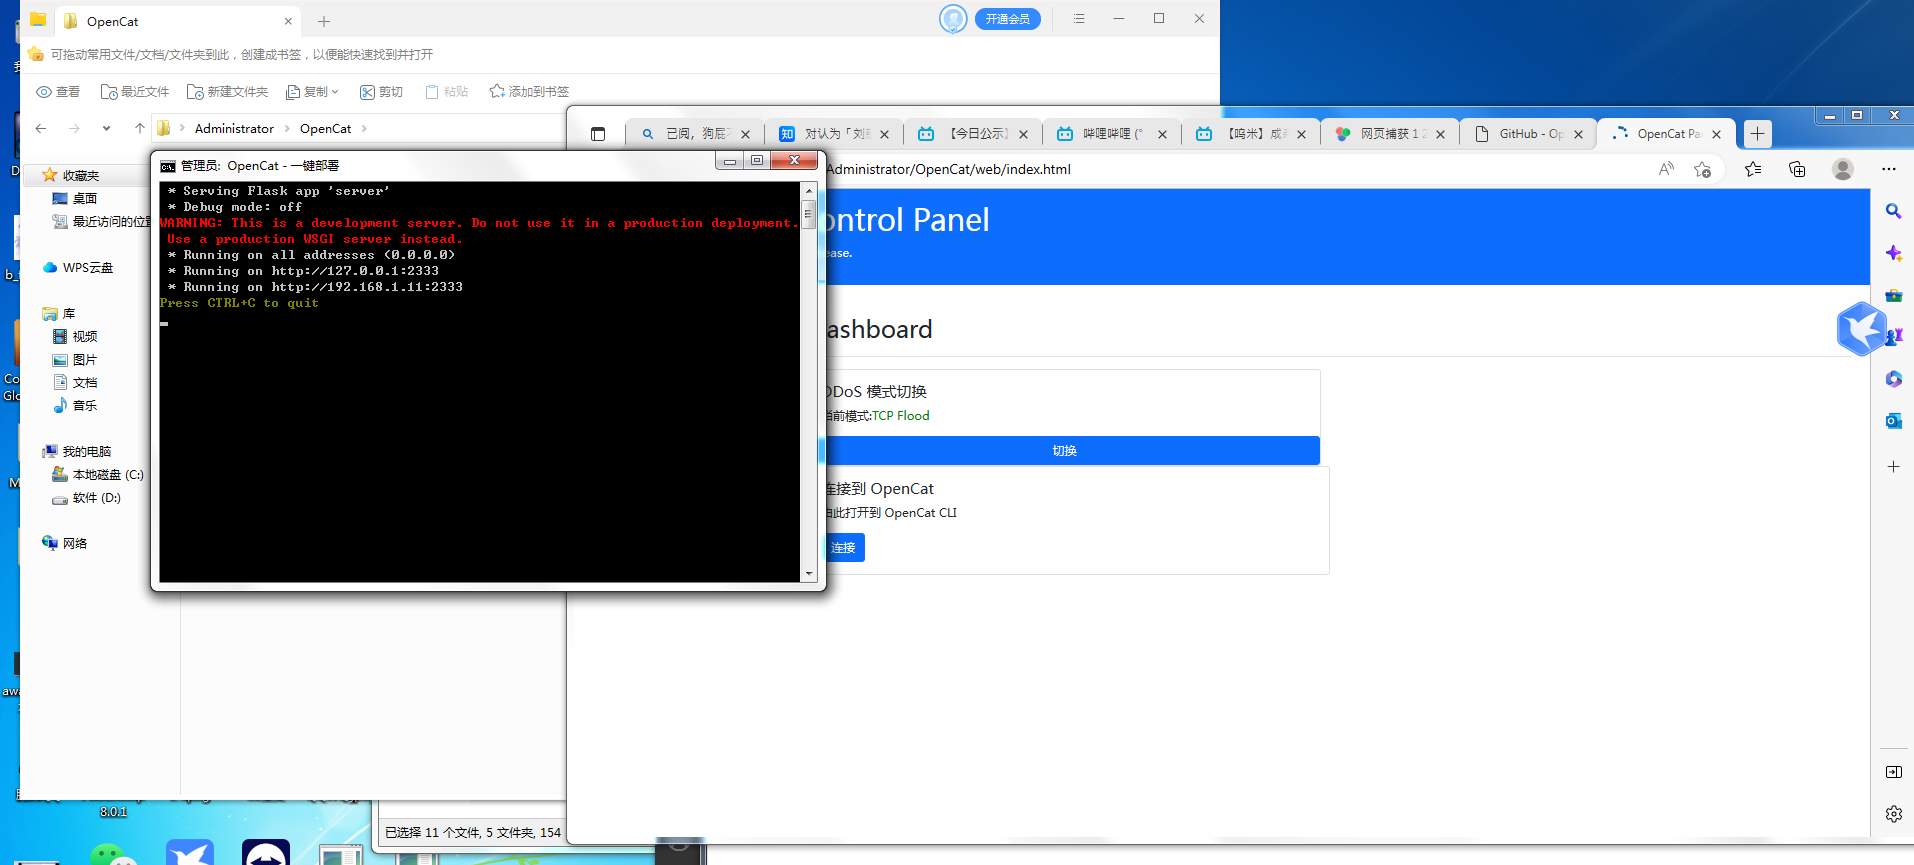Click the 连接 connect button
The image size is (1914, 865).
click(845, 547)
